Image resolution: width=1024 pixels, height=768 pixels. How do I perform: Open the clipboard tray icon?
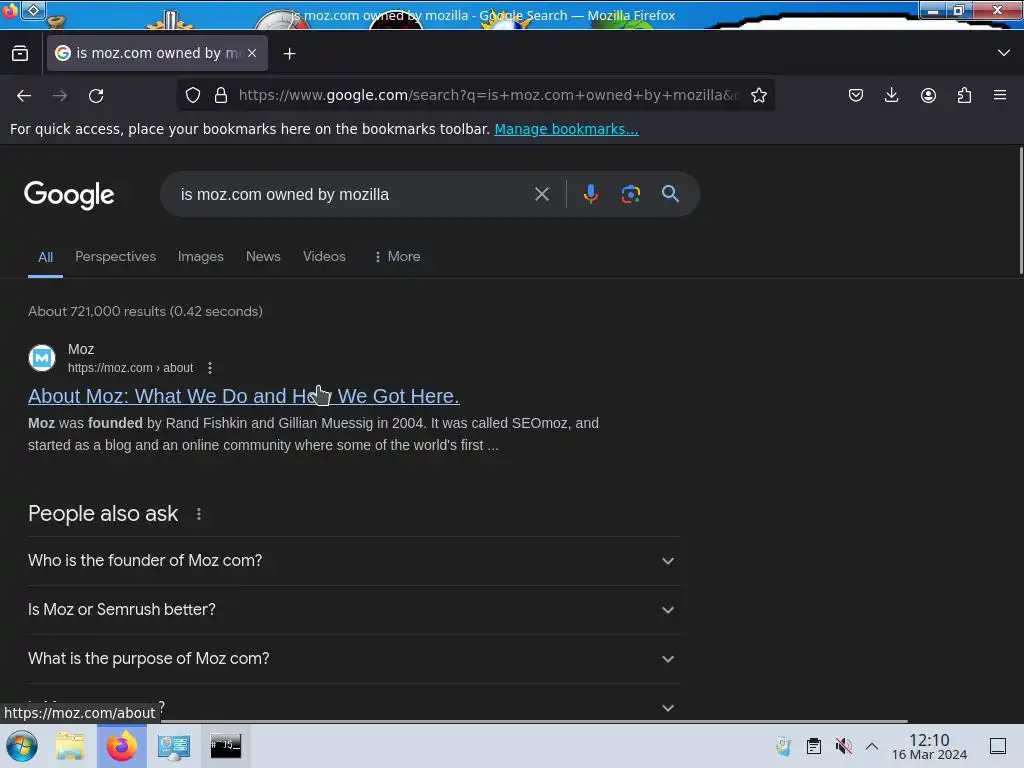pos(814,746)
